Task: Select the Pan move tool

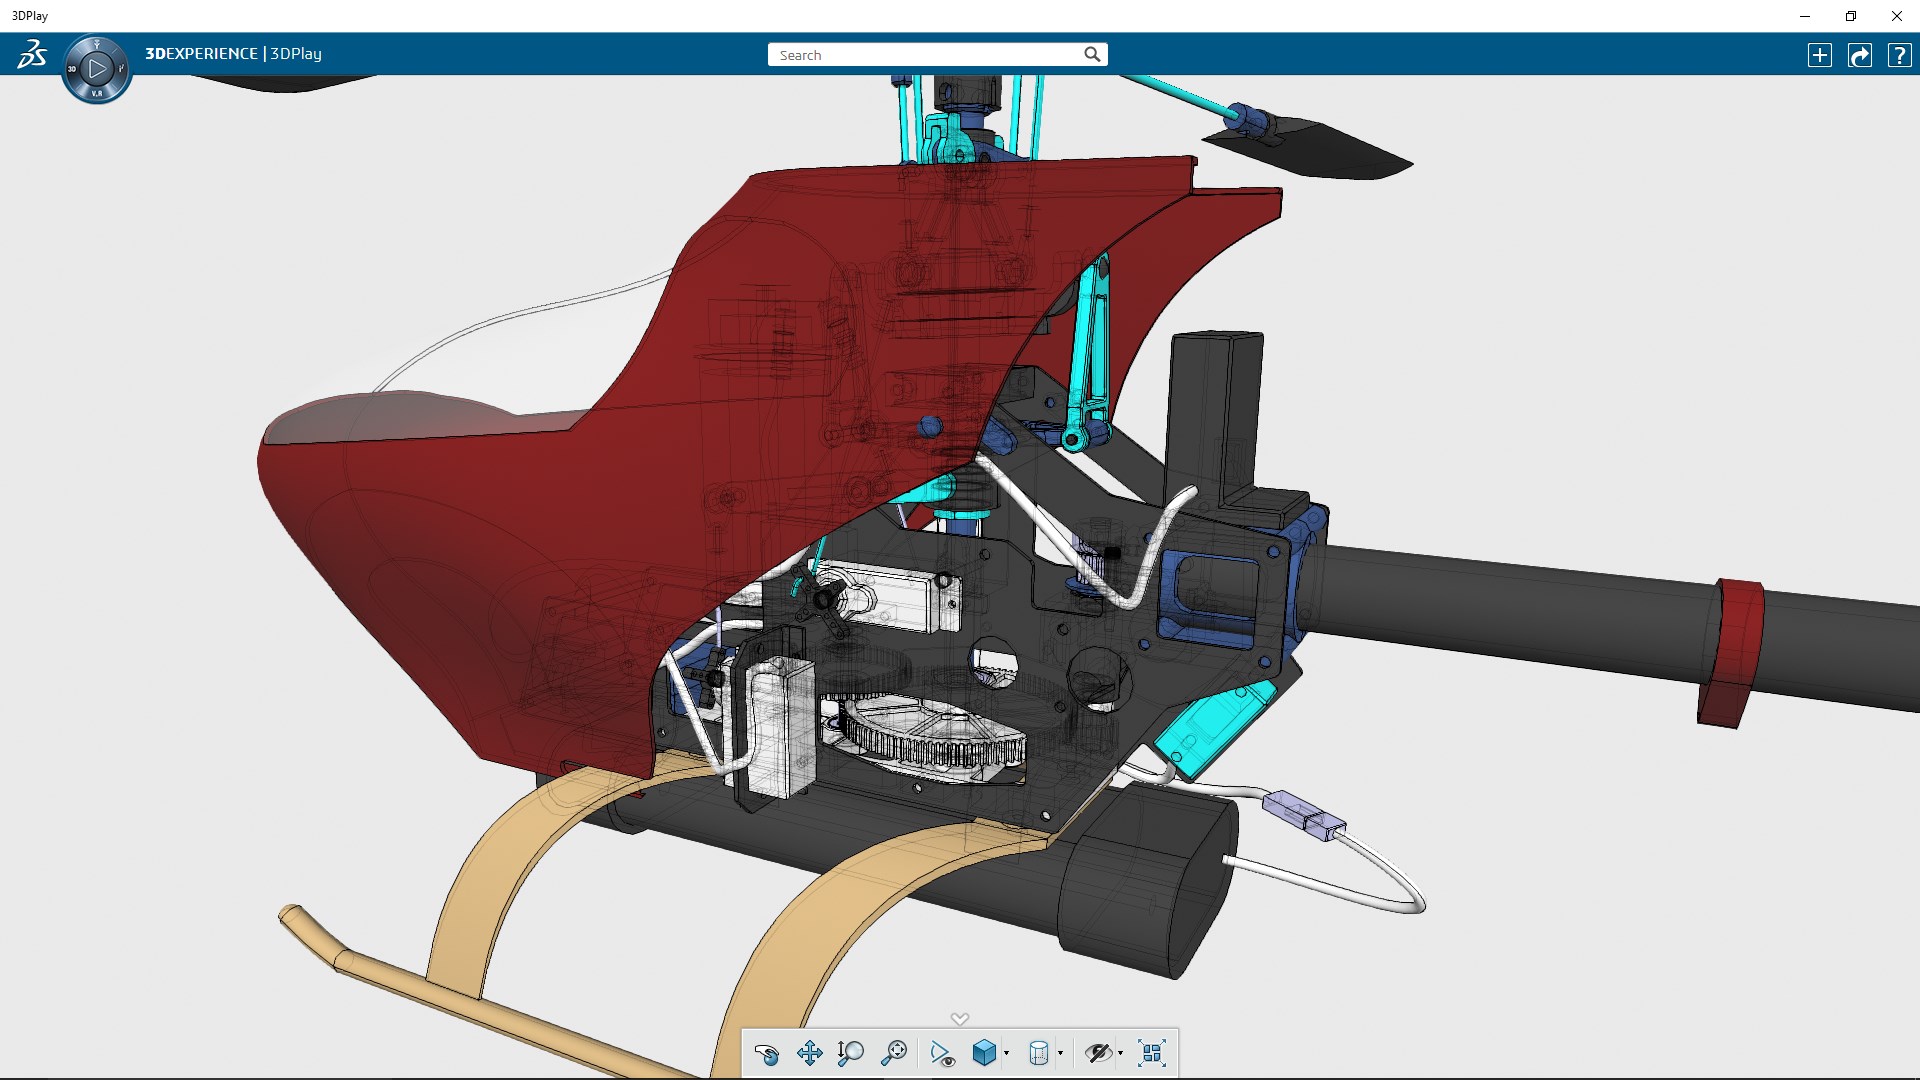Action: tap(809, 1053)
